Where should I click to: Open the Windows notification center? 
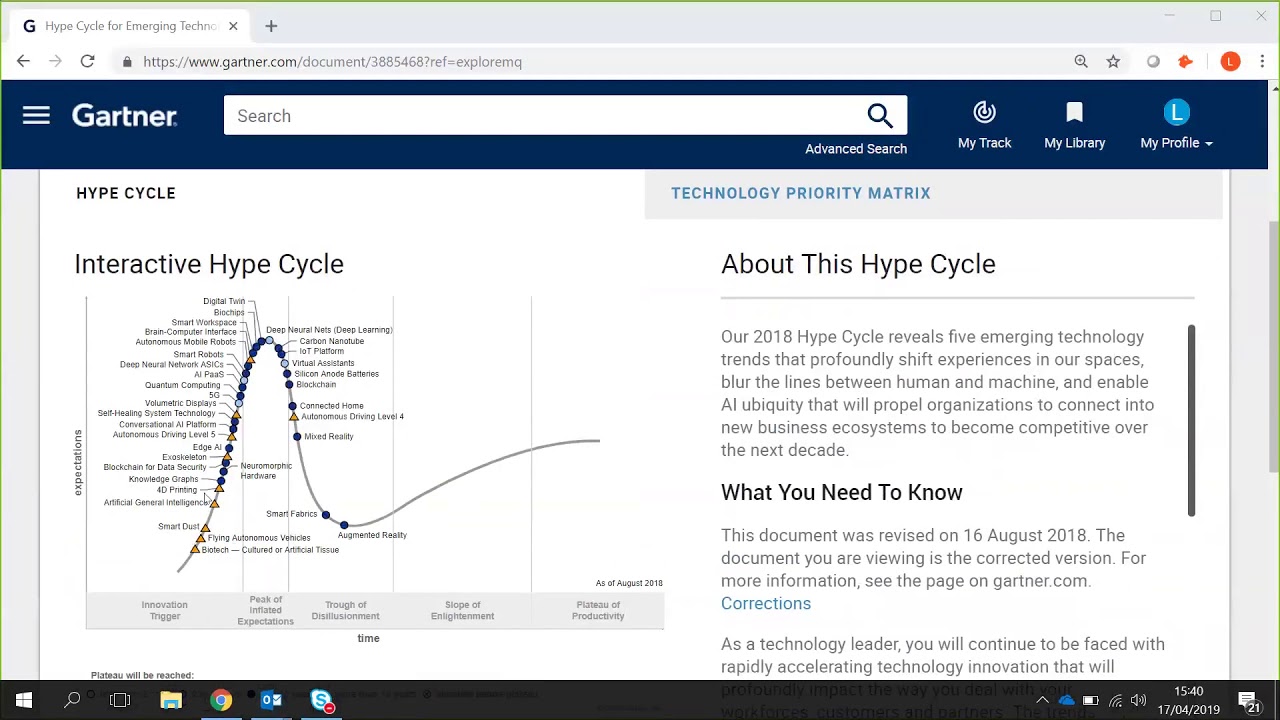point(1249,701)
